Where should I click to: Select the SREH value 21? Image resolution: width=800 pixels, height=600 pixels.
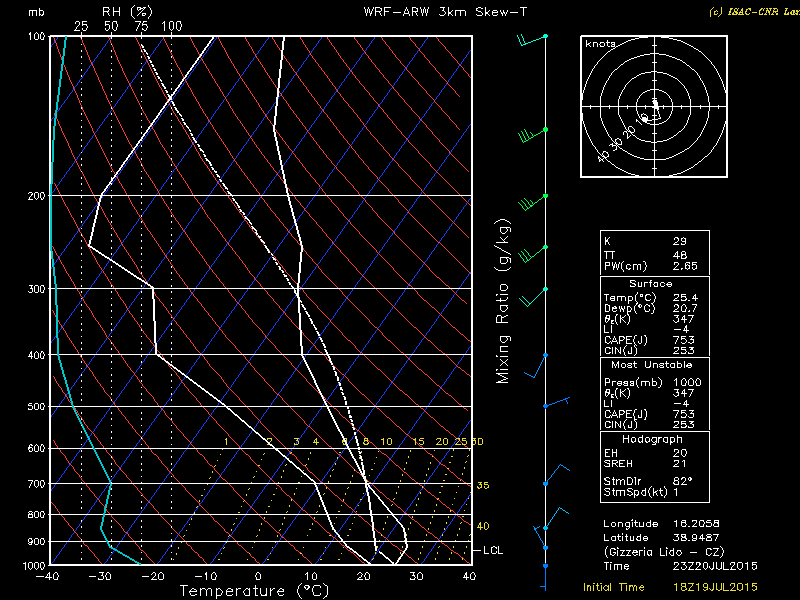pyautogui.click(x=680, y=464)
